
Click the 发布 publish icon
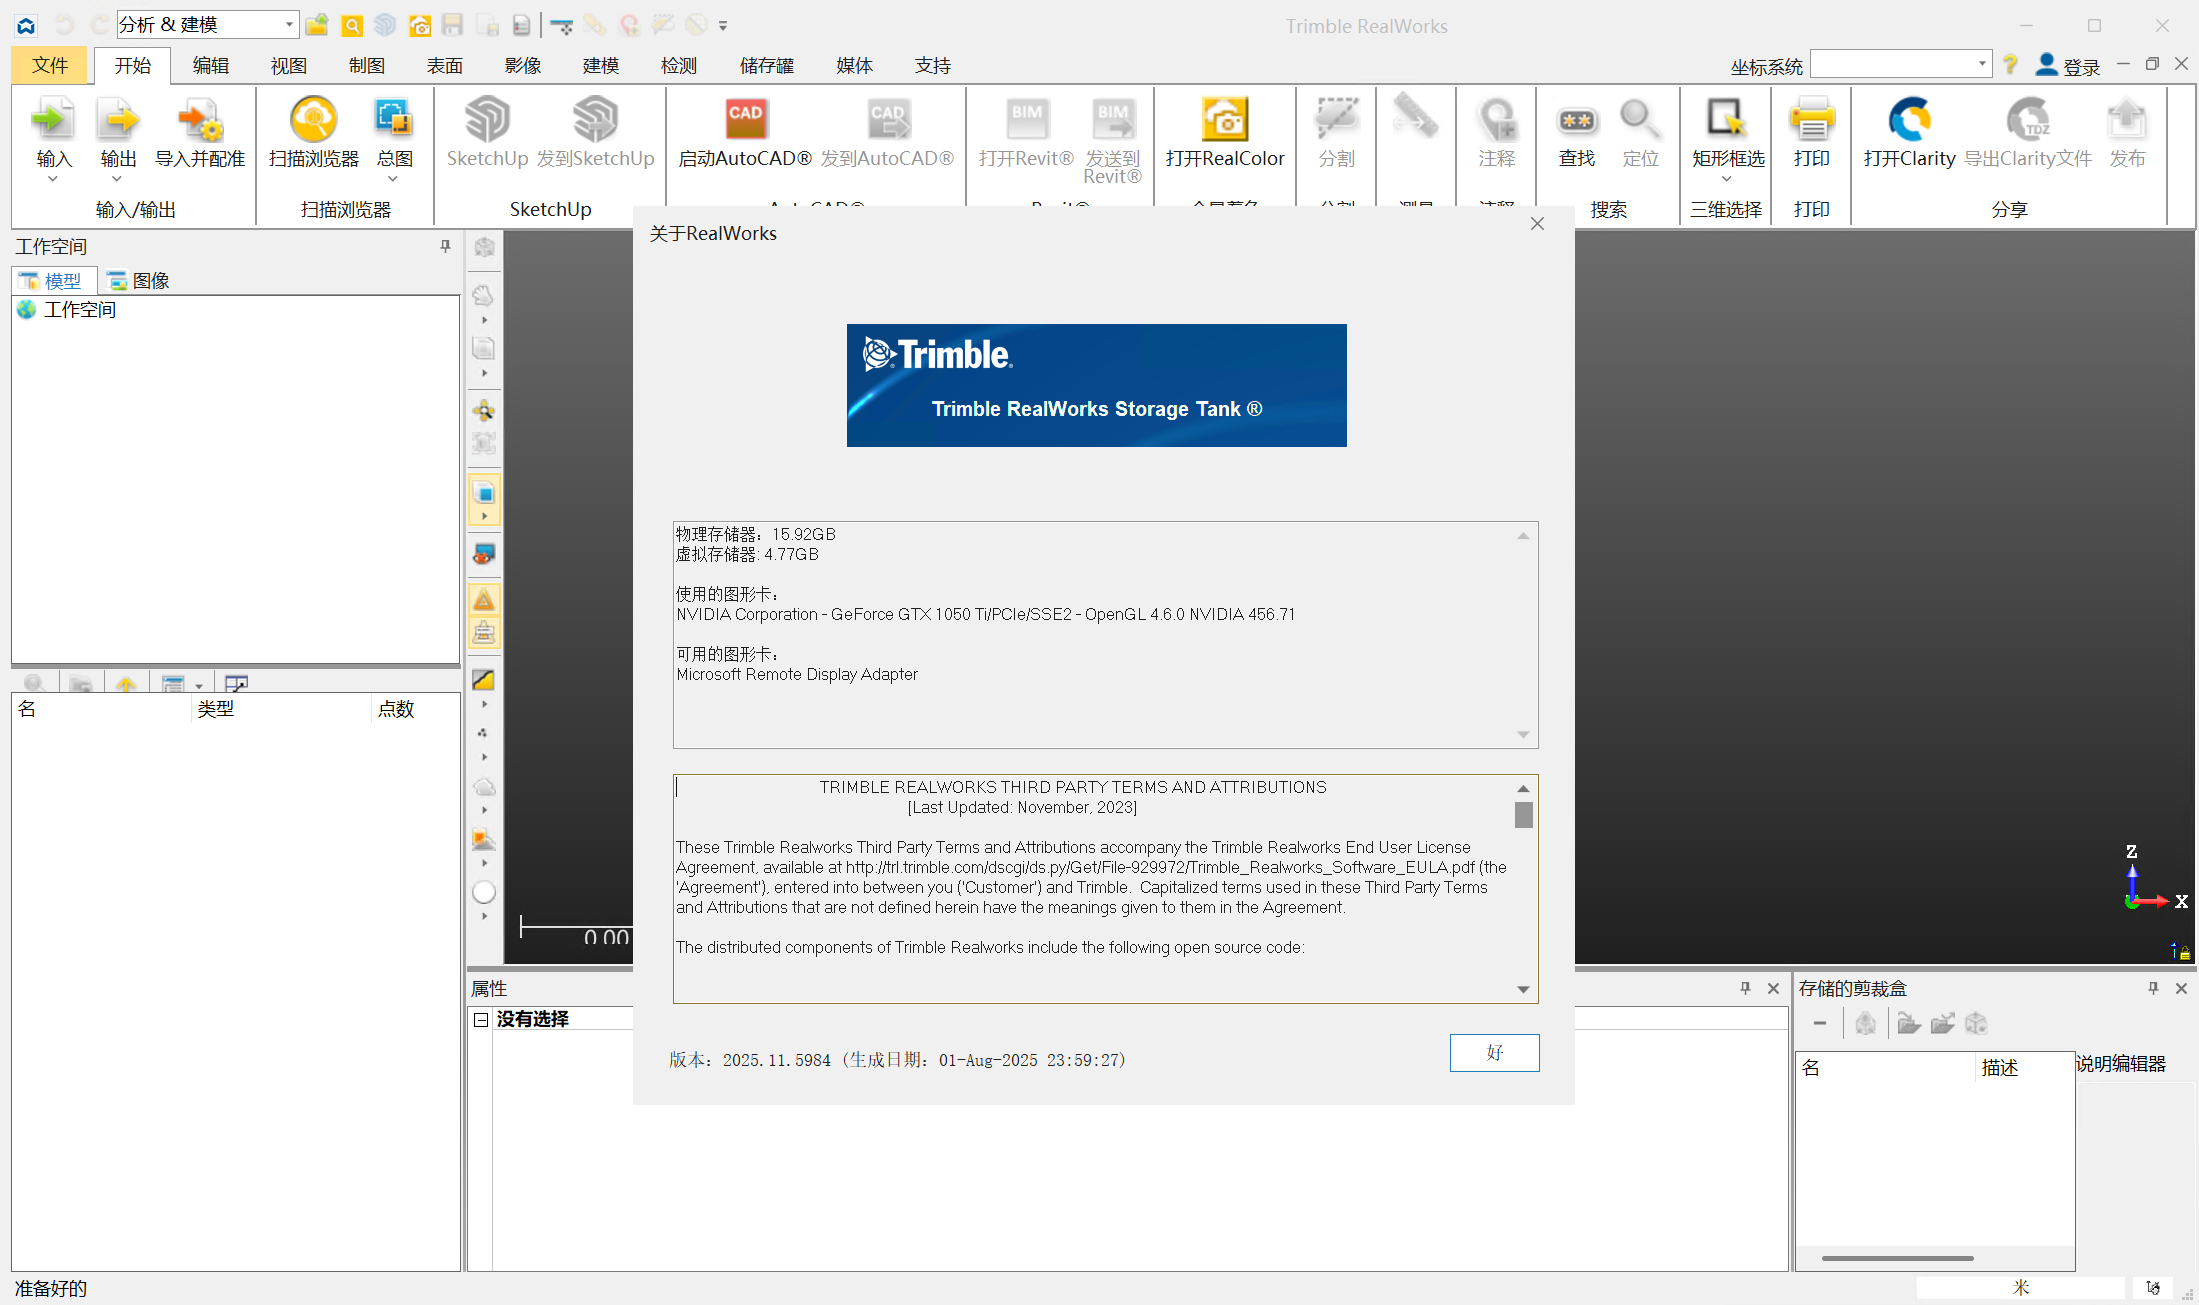[2127, 121]
